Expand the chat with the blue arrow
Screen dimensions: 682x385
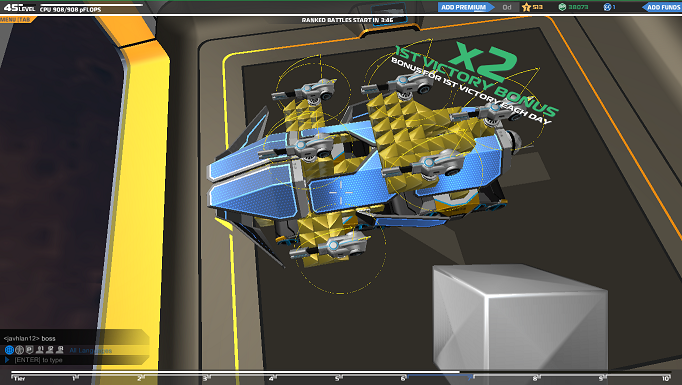7,360
